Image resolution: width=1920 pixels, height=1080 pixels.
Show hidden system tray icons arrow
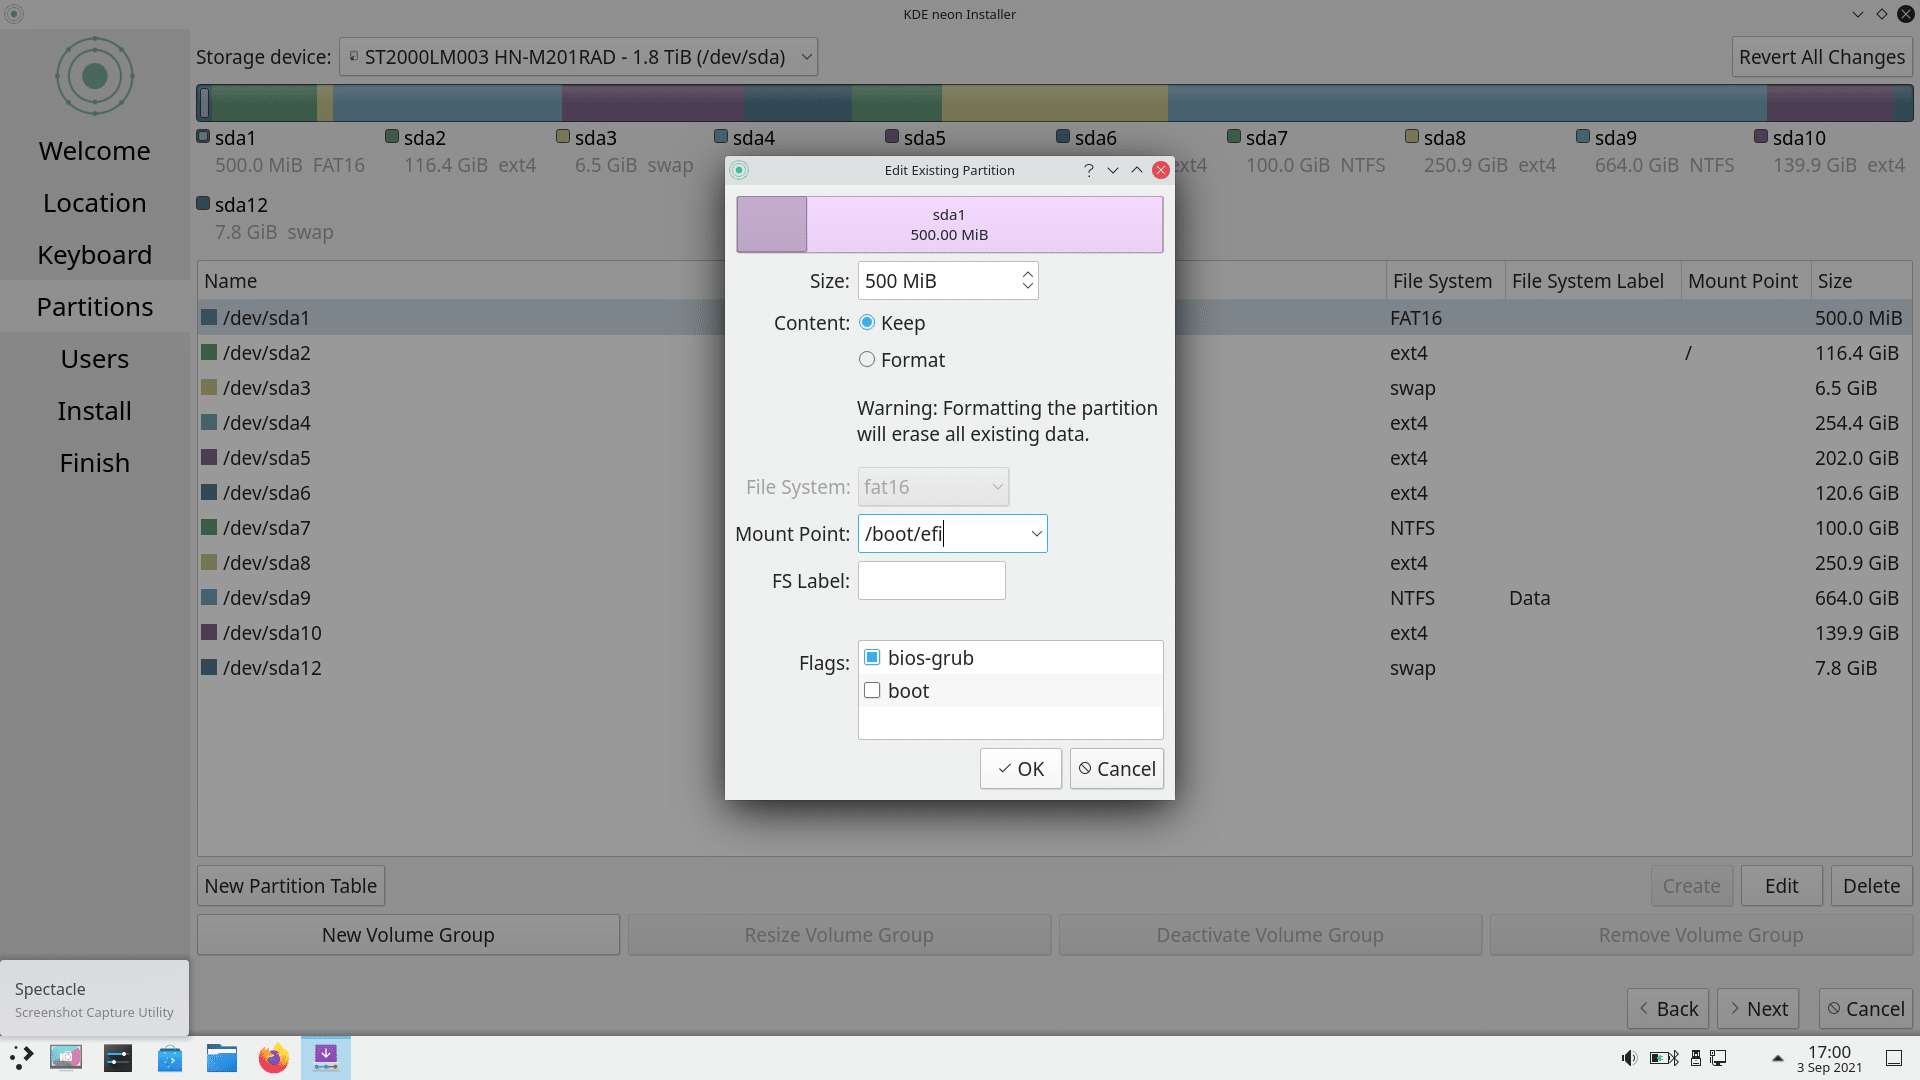[1777, 1058]
